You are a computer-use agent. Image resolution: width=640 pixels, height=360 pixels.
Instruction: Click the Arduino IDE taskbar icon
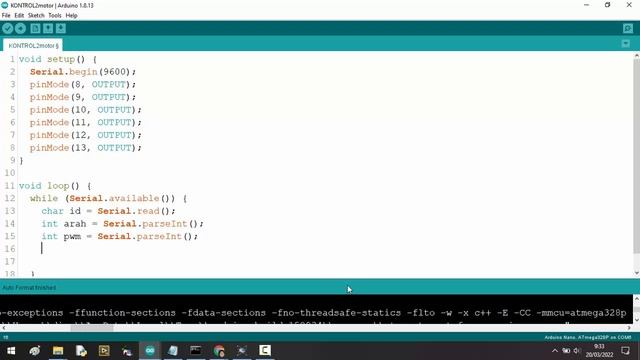[x=150, y=351]
